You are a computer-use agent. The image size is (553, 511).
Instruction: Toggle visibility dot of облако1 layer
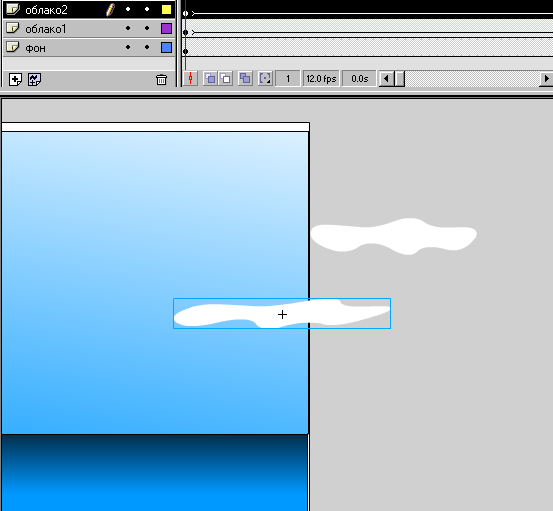tap(128, 28)
